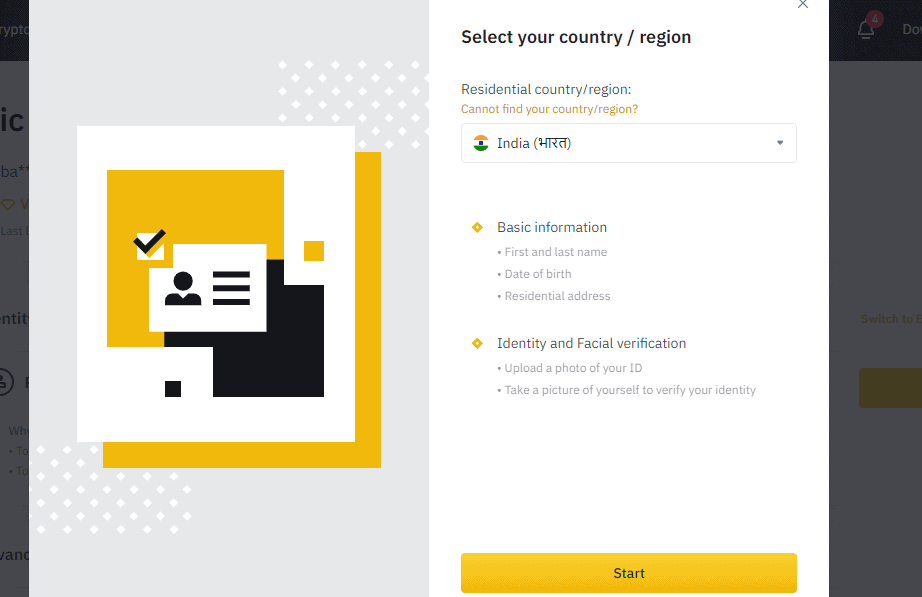Click the ID card illustration
The width and height of the screenshot is (922, 597).
pyautogui.click(x=208, y=288)
